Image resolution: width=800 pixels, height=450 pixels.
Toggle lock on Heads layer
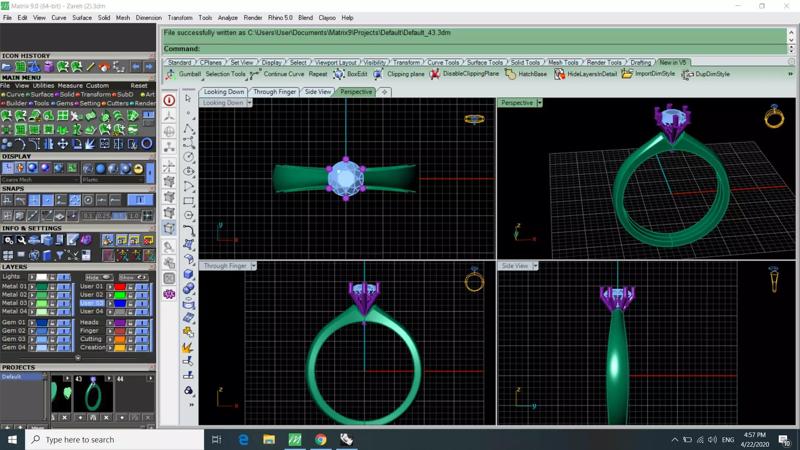pos(130,322)
